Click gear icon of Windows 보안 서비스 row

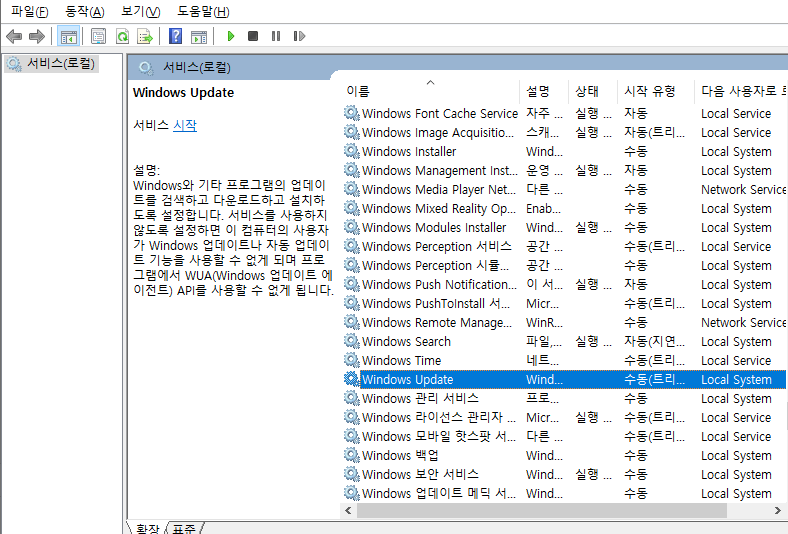click(352, 474)
